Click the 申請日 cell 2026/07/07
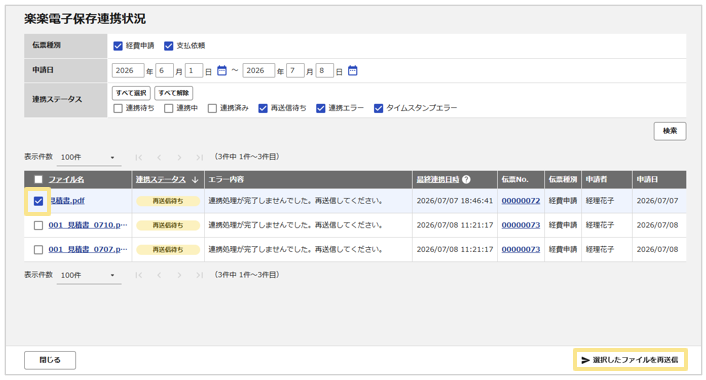The height and width of the screenshot is (380, 706). (657, 201)
